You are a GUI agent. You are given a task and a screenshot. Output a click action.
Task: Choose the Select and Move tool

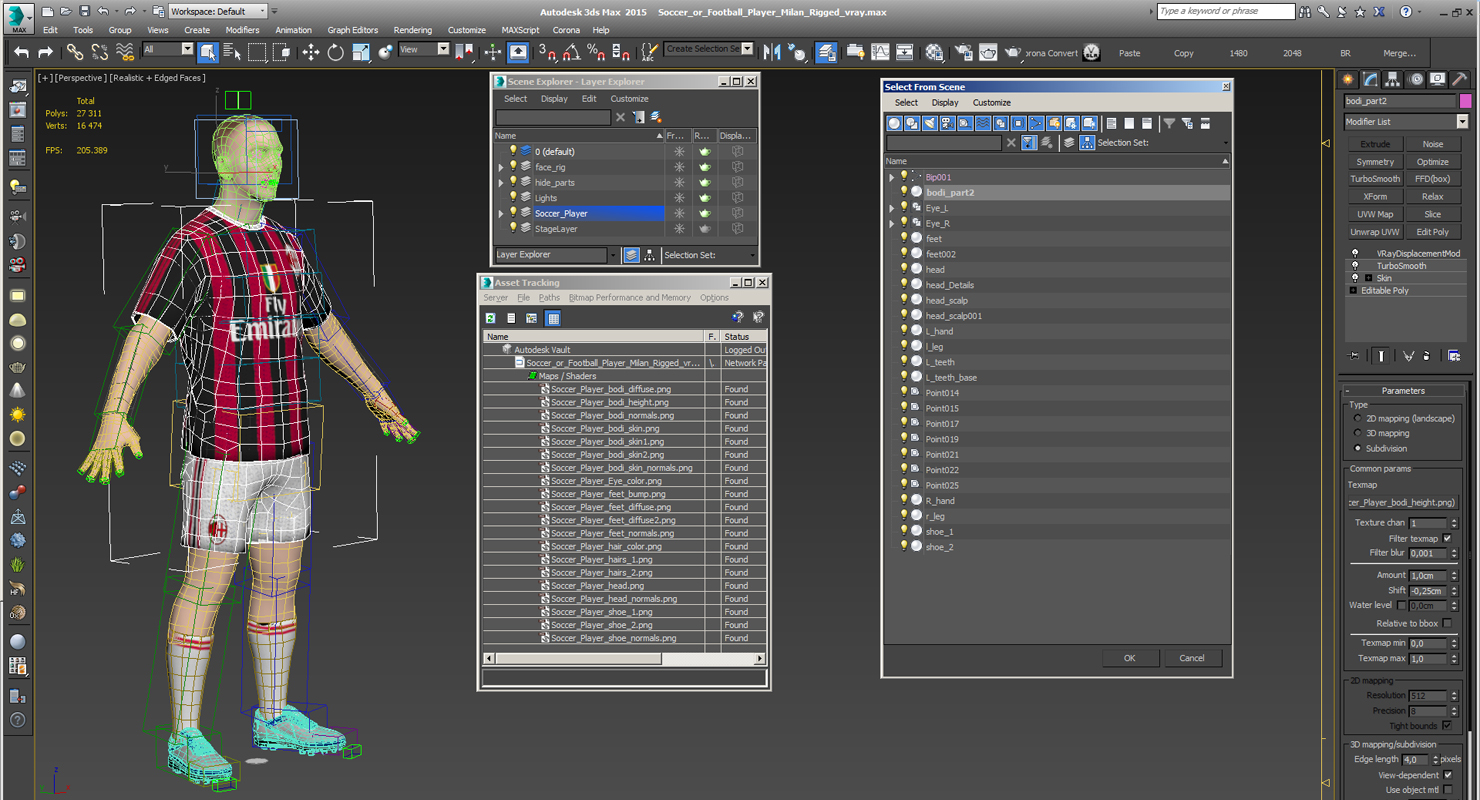[x=311, y=52]
